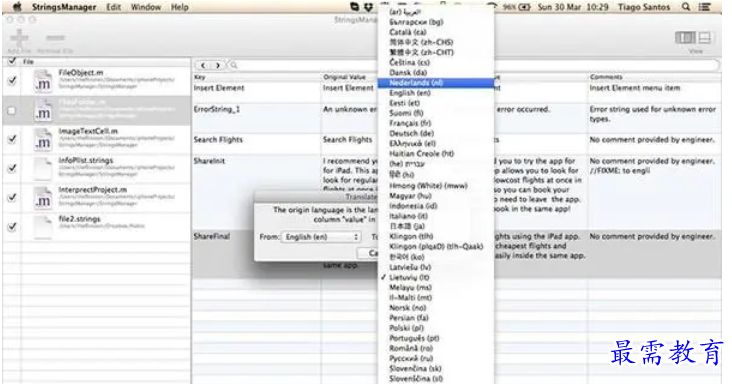Check the highlighted second file's checkbox
Image resolution: width=732 pixels, height=384 pixels.
(11, 111)
